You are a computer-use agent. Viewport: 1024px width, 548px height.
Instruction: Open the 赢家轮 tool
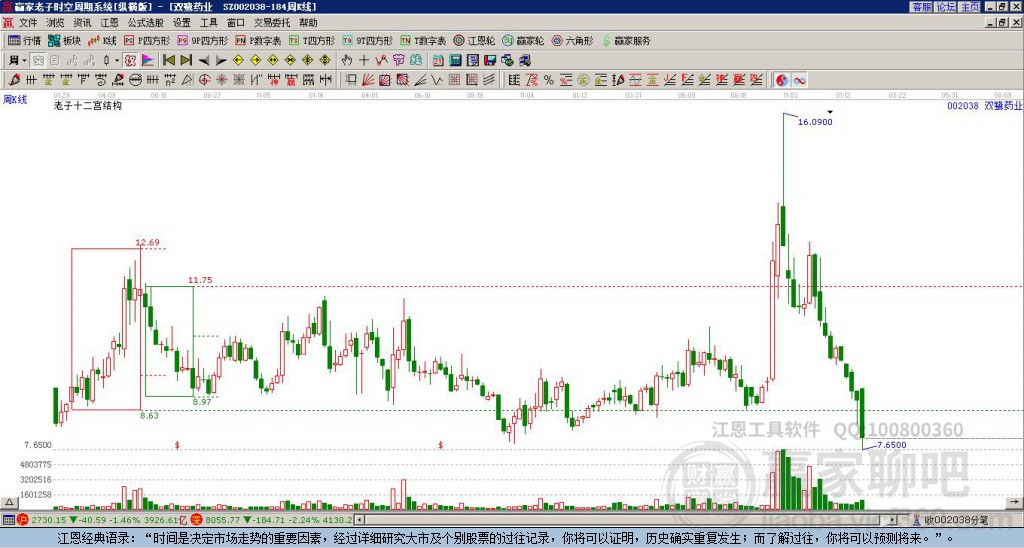524,40
